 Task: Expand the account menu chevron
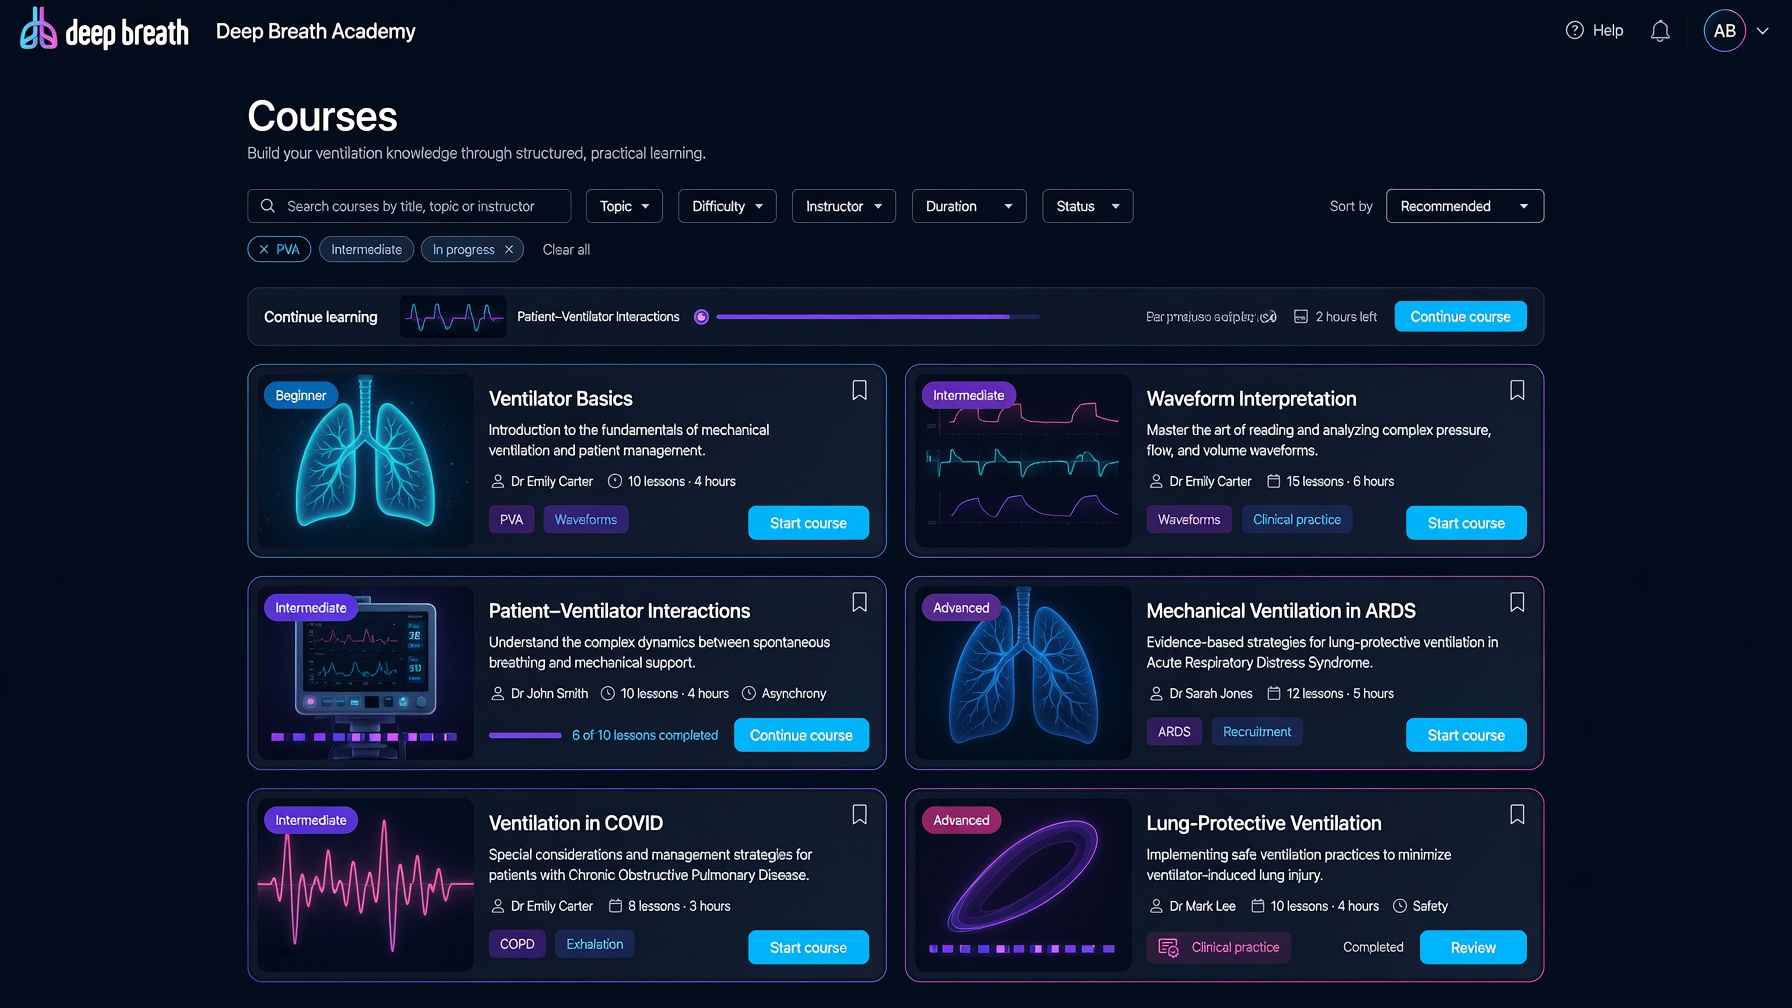(1763, 31)
